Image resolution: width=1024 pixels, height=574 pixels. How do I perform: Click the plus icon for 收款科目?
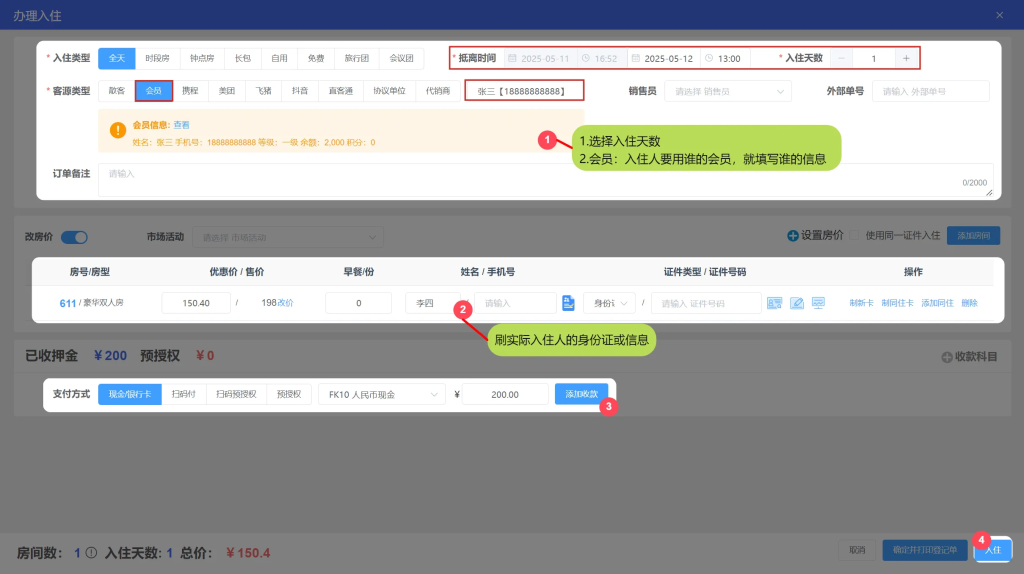(947, 357)
